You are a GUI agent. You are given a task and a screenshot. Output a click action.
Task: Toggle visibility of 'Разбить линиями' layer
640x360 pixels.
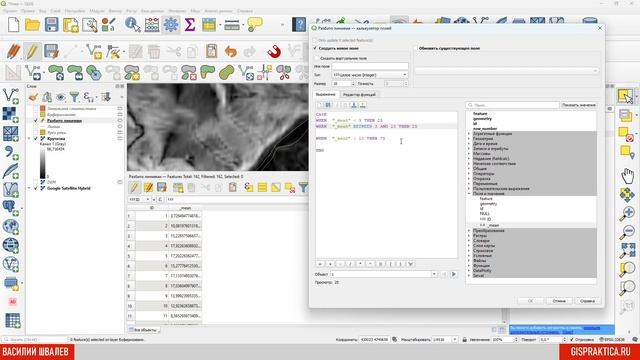click(x=36, y=121)
